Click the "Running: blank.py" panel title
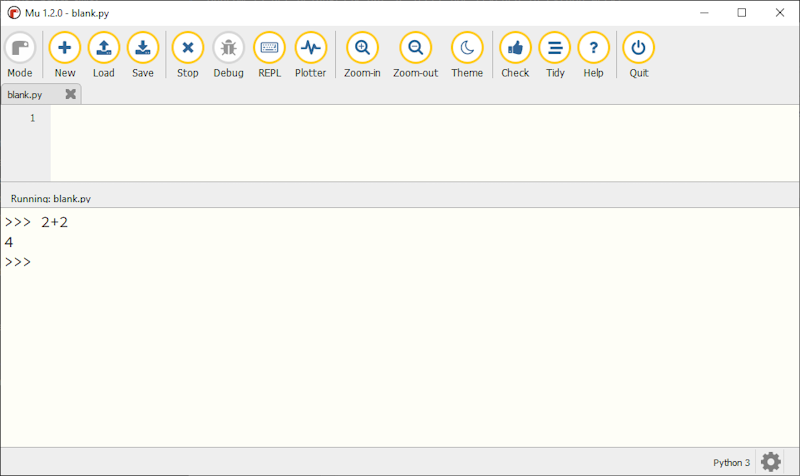The width and height of the screenshot is (800, 476). click(51, 198)
